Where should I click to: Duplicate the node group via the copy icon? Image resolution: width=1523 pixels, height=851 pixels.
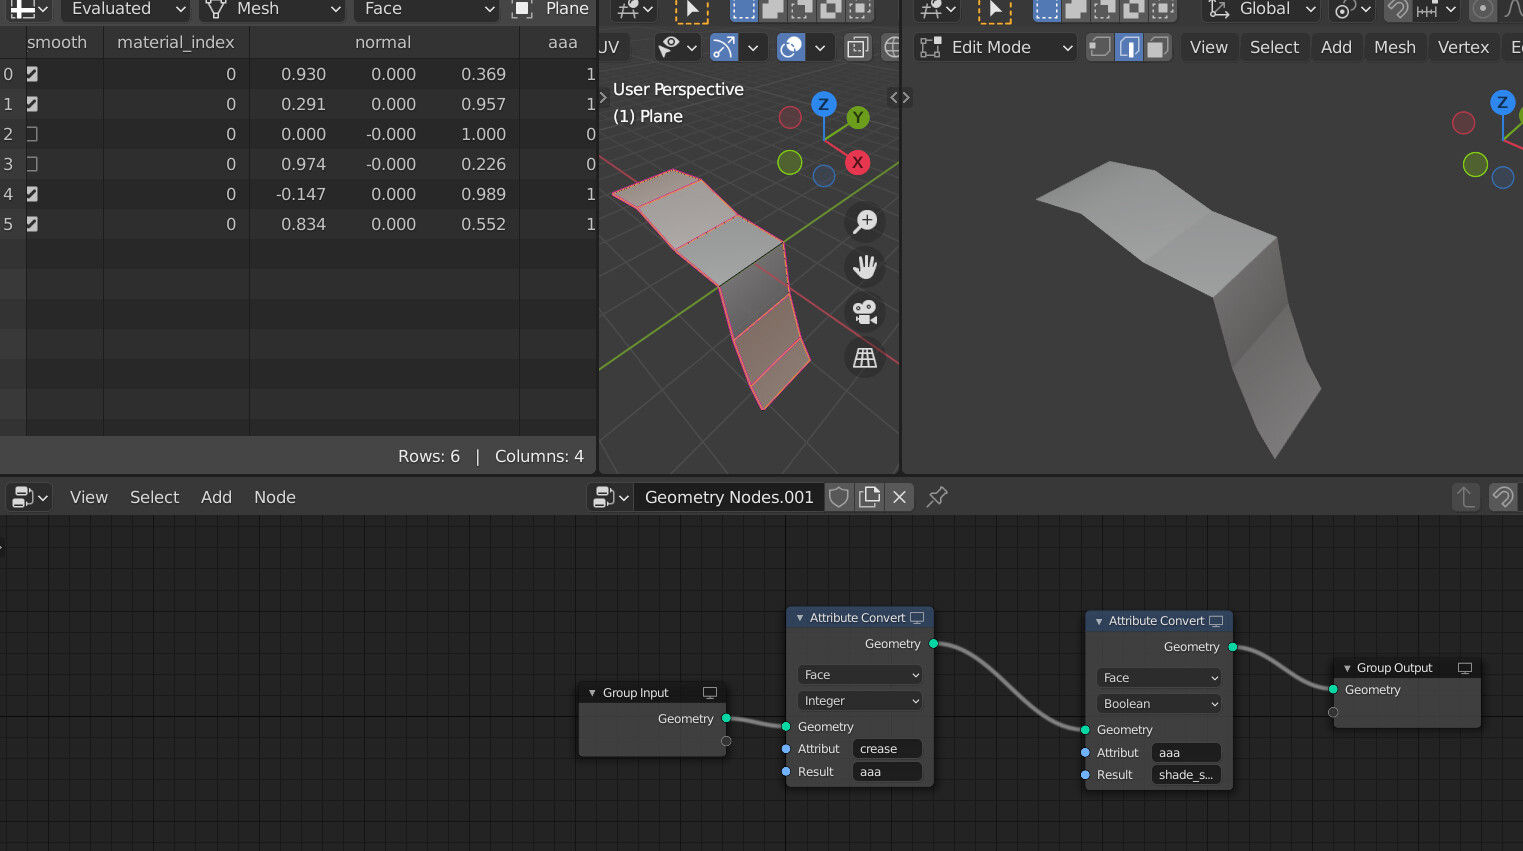(x=869, y=497)
